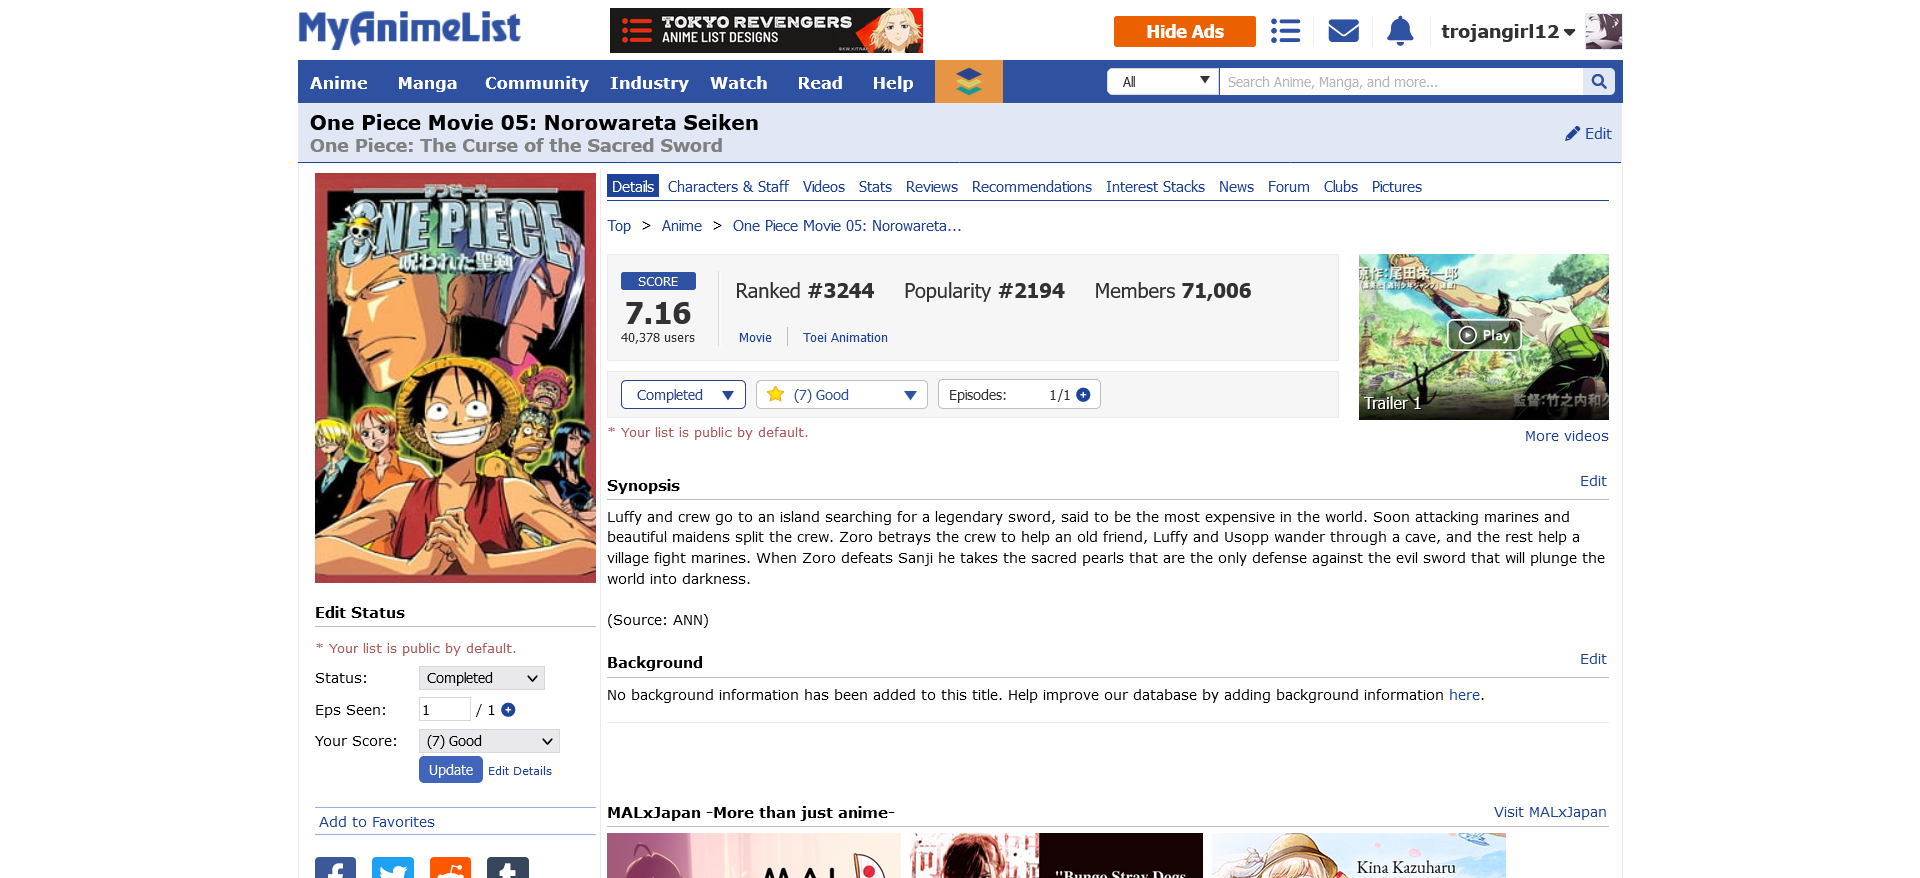The width and height of the screenshot is (1920, 878).
Task: Open the Visit MALxJapan link
Action: click(x=1550, y=812)
